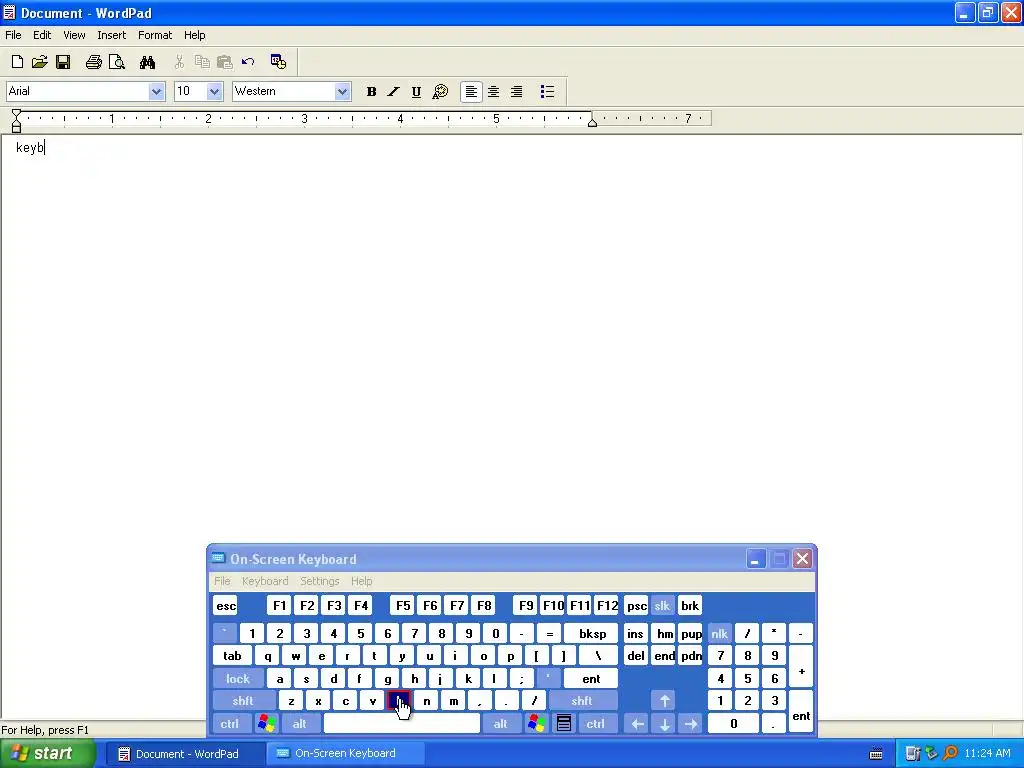Image resolution: width=1024 pixels, height=768 pixels.
Task: Expand the Western script dropdown
Action: [x=342, y=91]
